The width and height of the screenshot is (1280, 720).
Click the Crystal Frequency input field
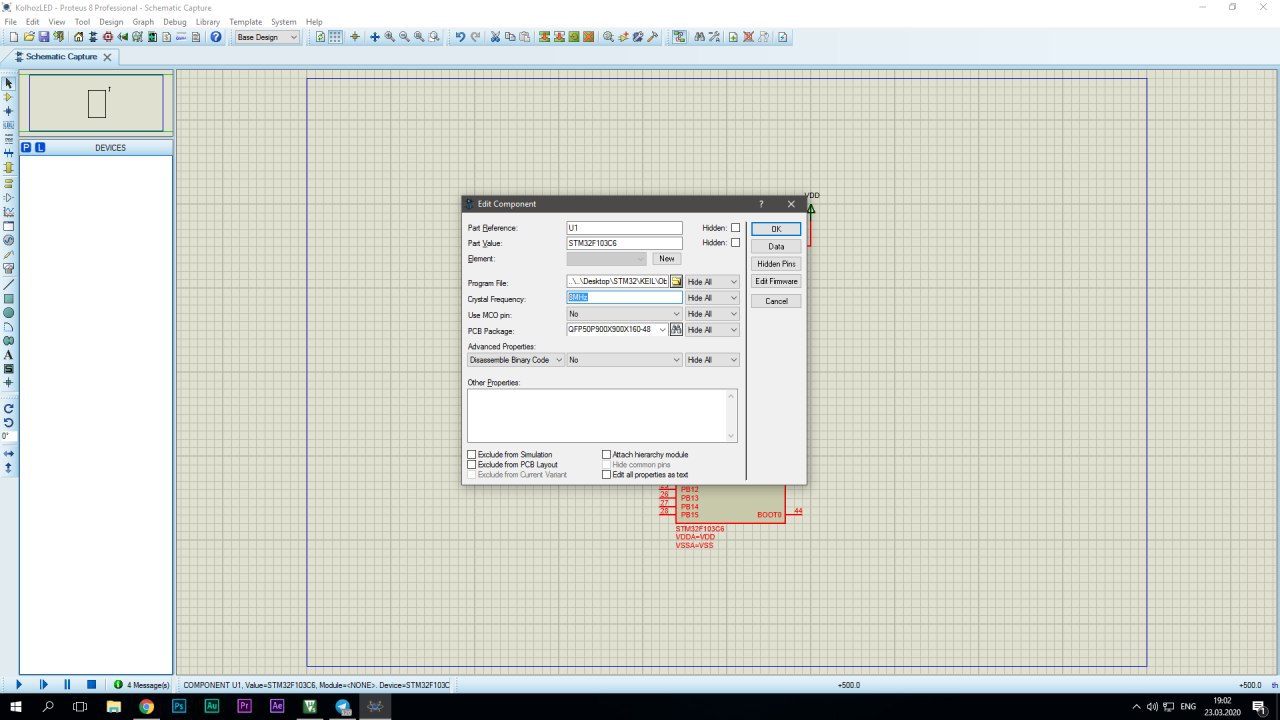point(624,298)
